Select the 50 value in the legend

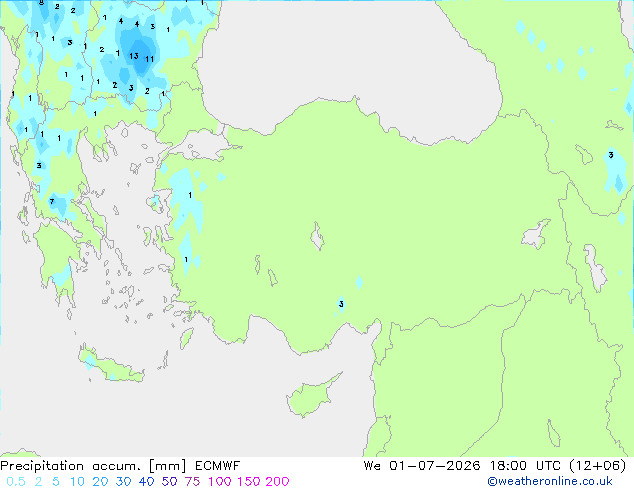169,482
